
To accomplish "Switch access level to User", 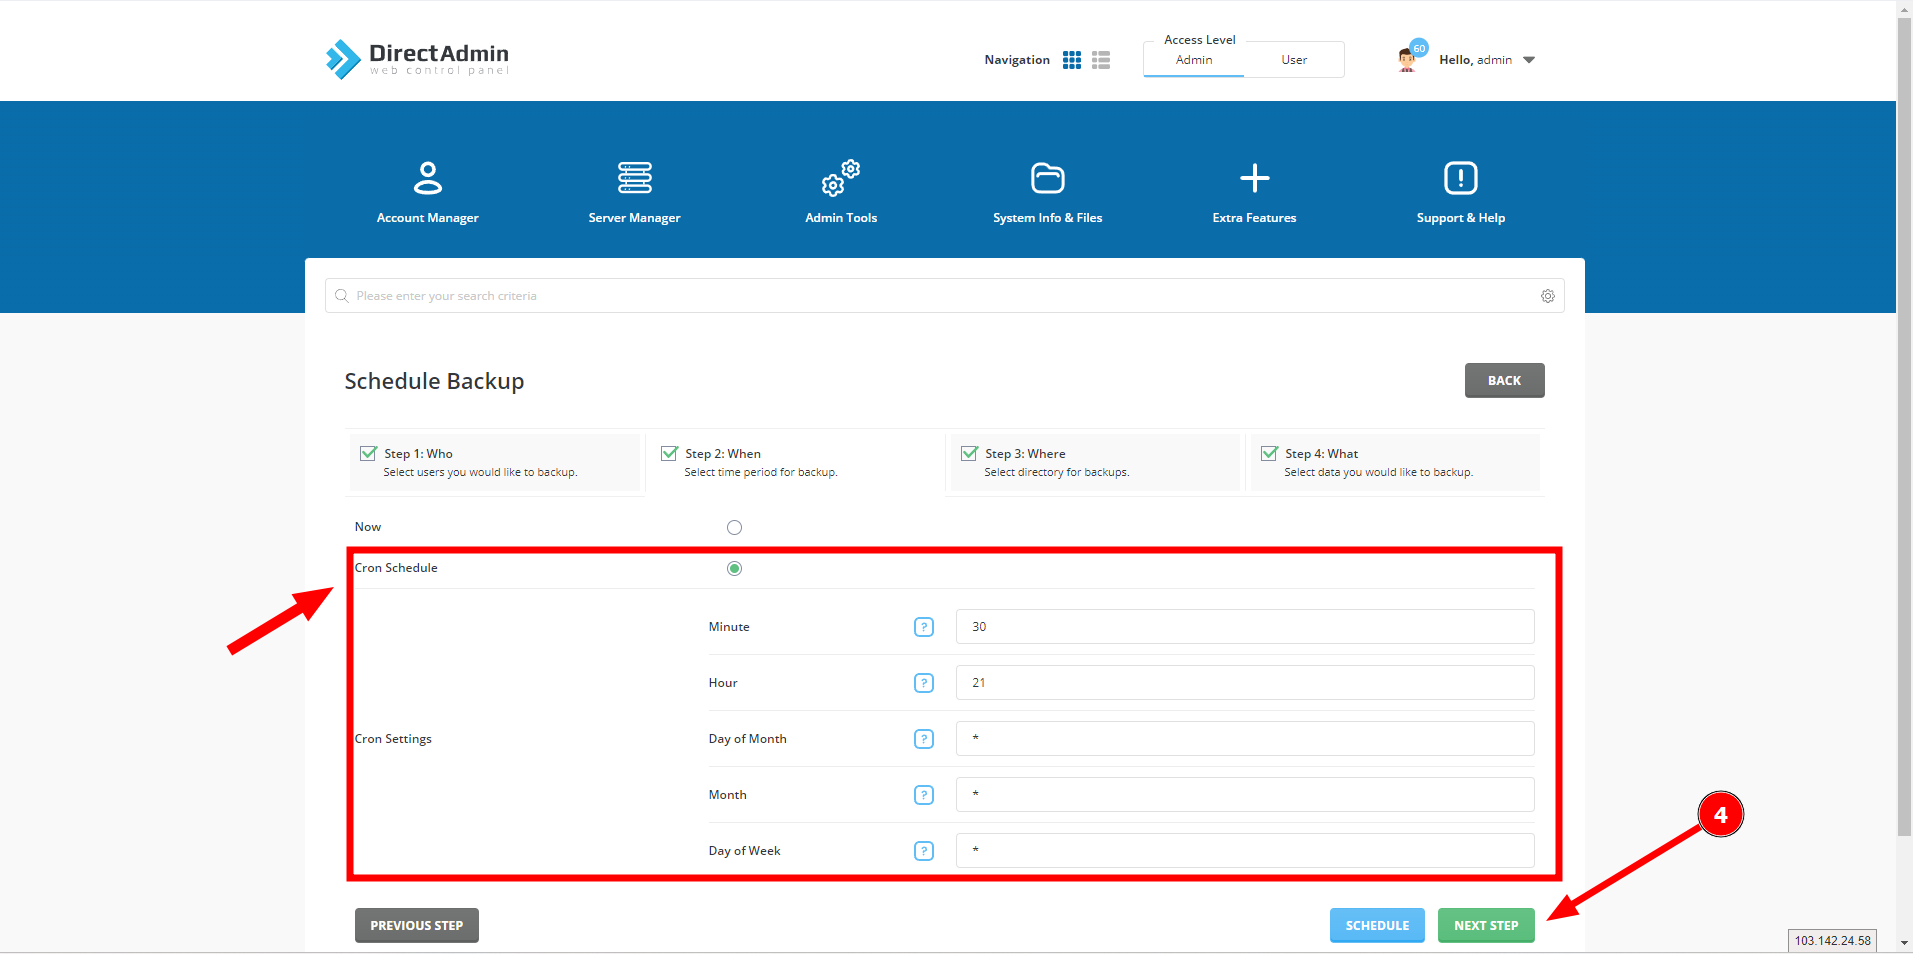I will click(x=1294, y=60).
